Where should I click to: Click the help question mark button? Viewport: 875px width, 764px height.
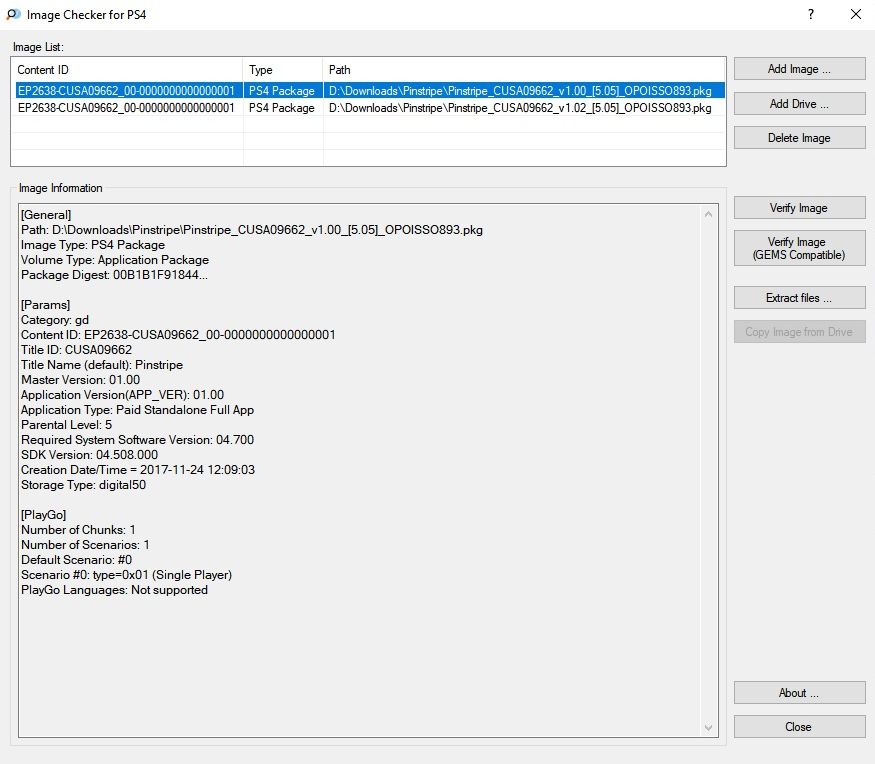click(811, 15)
